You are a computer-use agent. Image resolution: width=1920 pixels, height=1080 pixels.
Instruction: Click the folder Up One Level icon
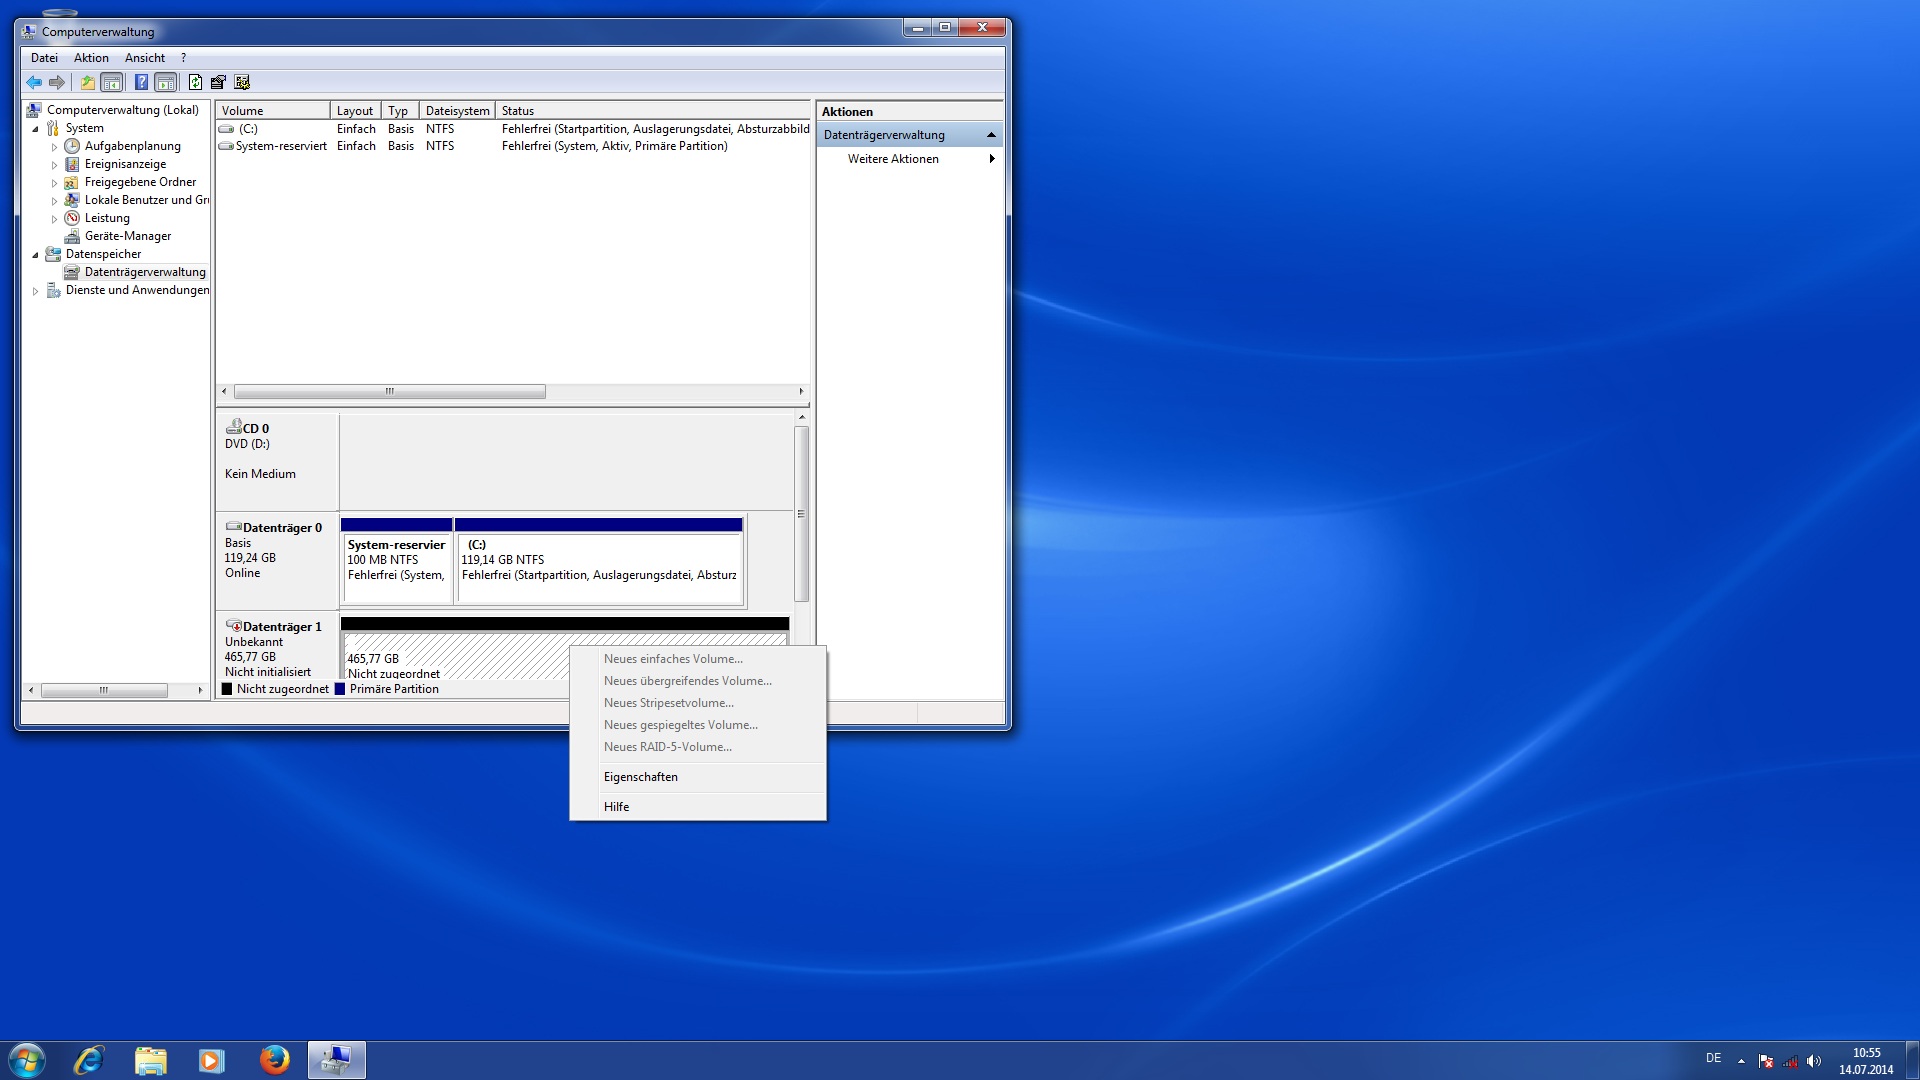(x=88, y=83)
